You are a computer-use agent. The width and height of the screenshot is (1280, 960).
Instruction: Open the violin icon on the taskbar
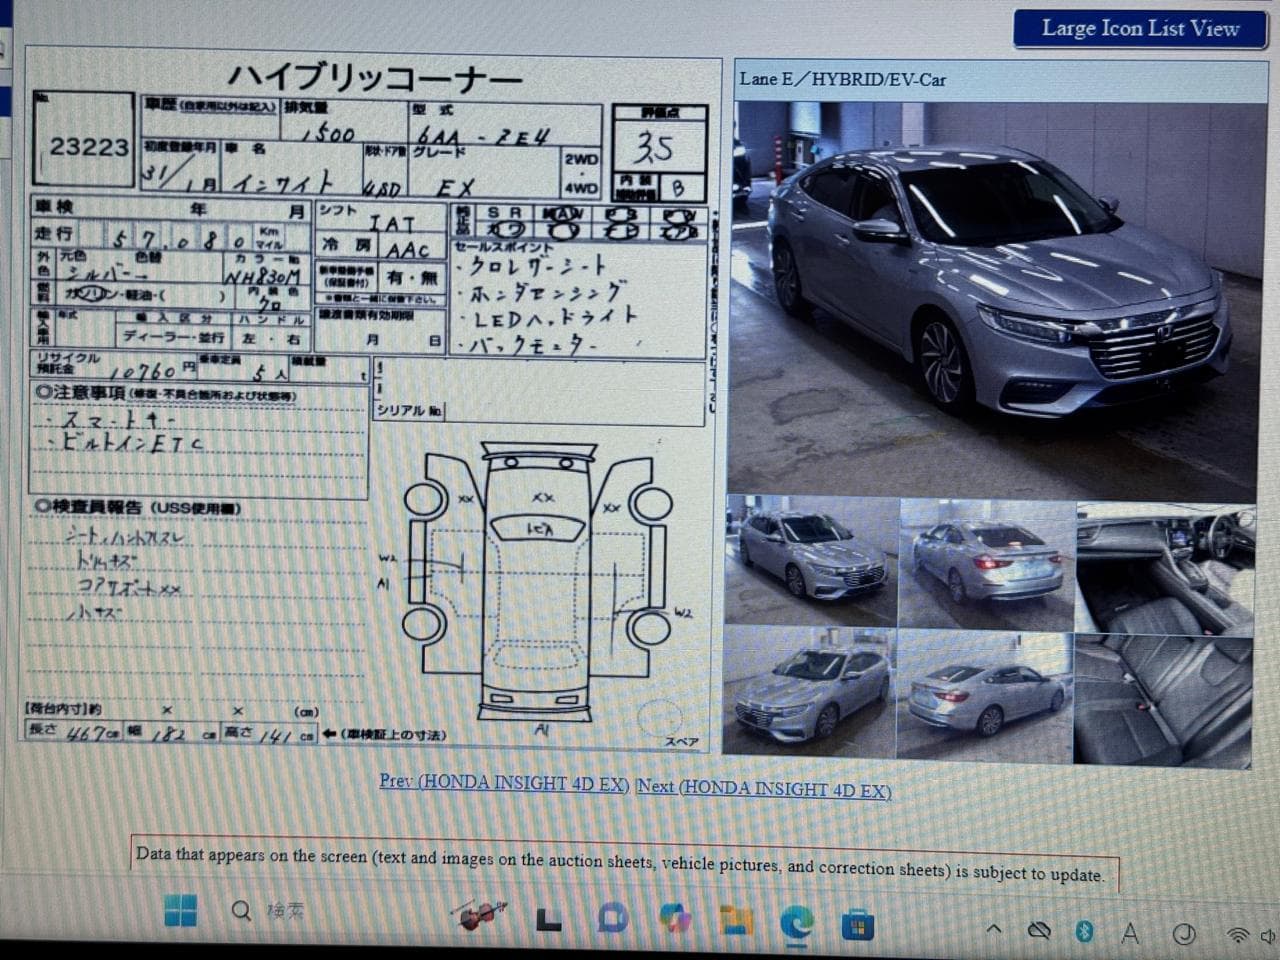[x=478, y=914]
